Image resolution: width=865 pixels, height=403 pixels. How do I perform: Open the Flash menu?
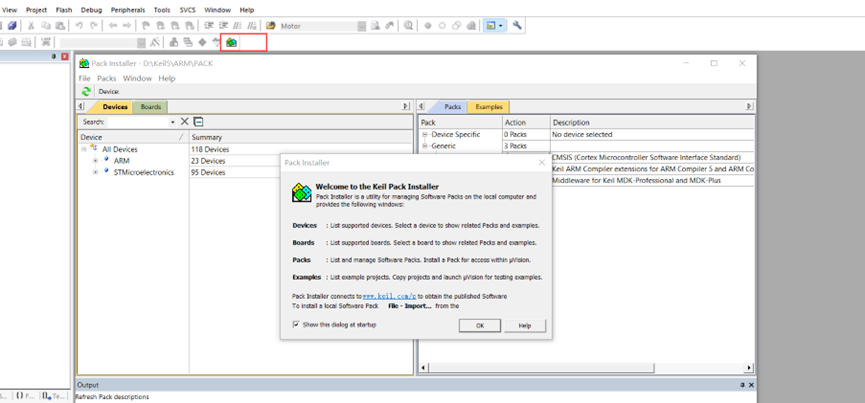point(63,10)
